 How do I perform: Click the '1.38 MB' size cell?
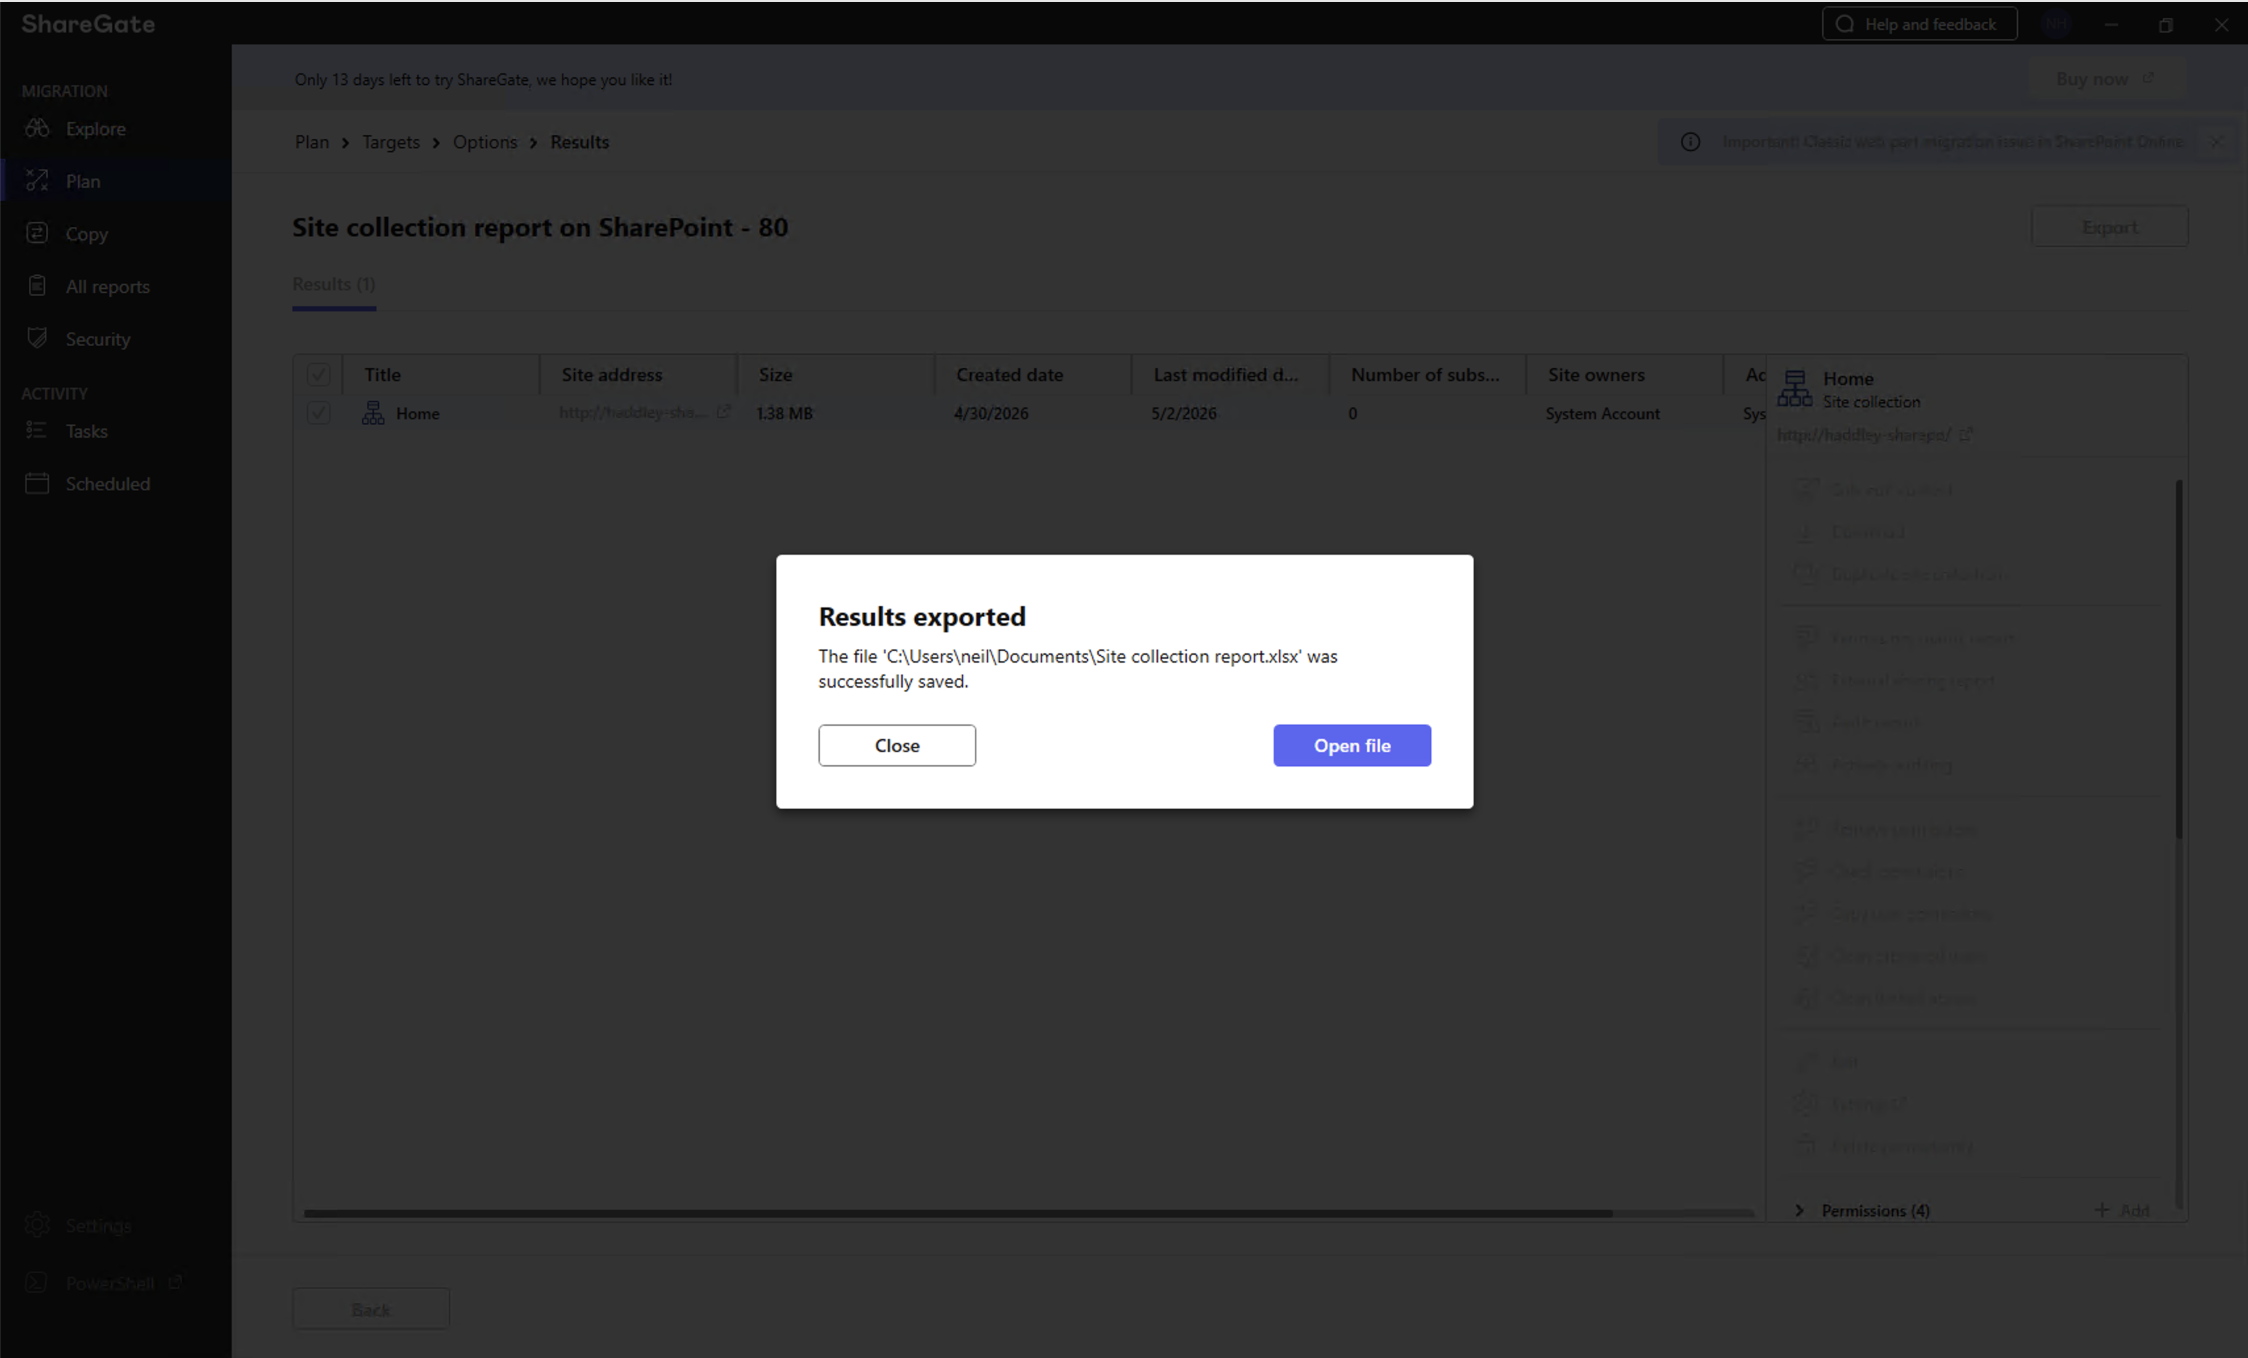pyautogui.click(x=785, y=413)
